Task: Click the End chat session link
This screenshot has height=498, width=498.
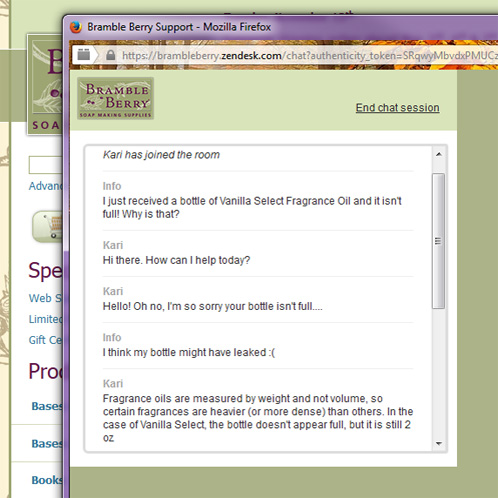Action: pyautogui.click(x=397, y=108)
